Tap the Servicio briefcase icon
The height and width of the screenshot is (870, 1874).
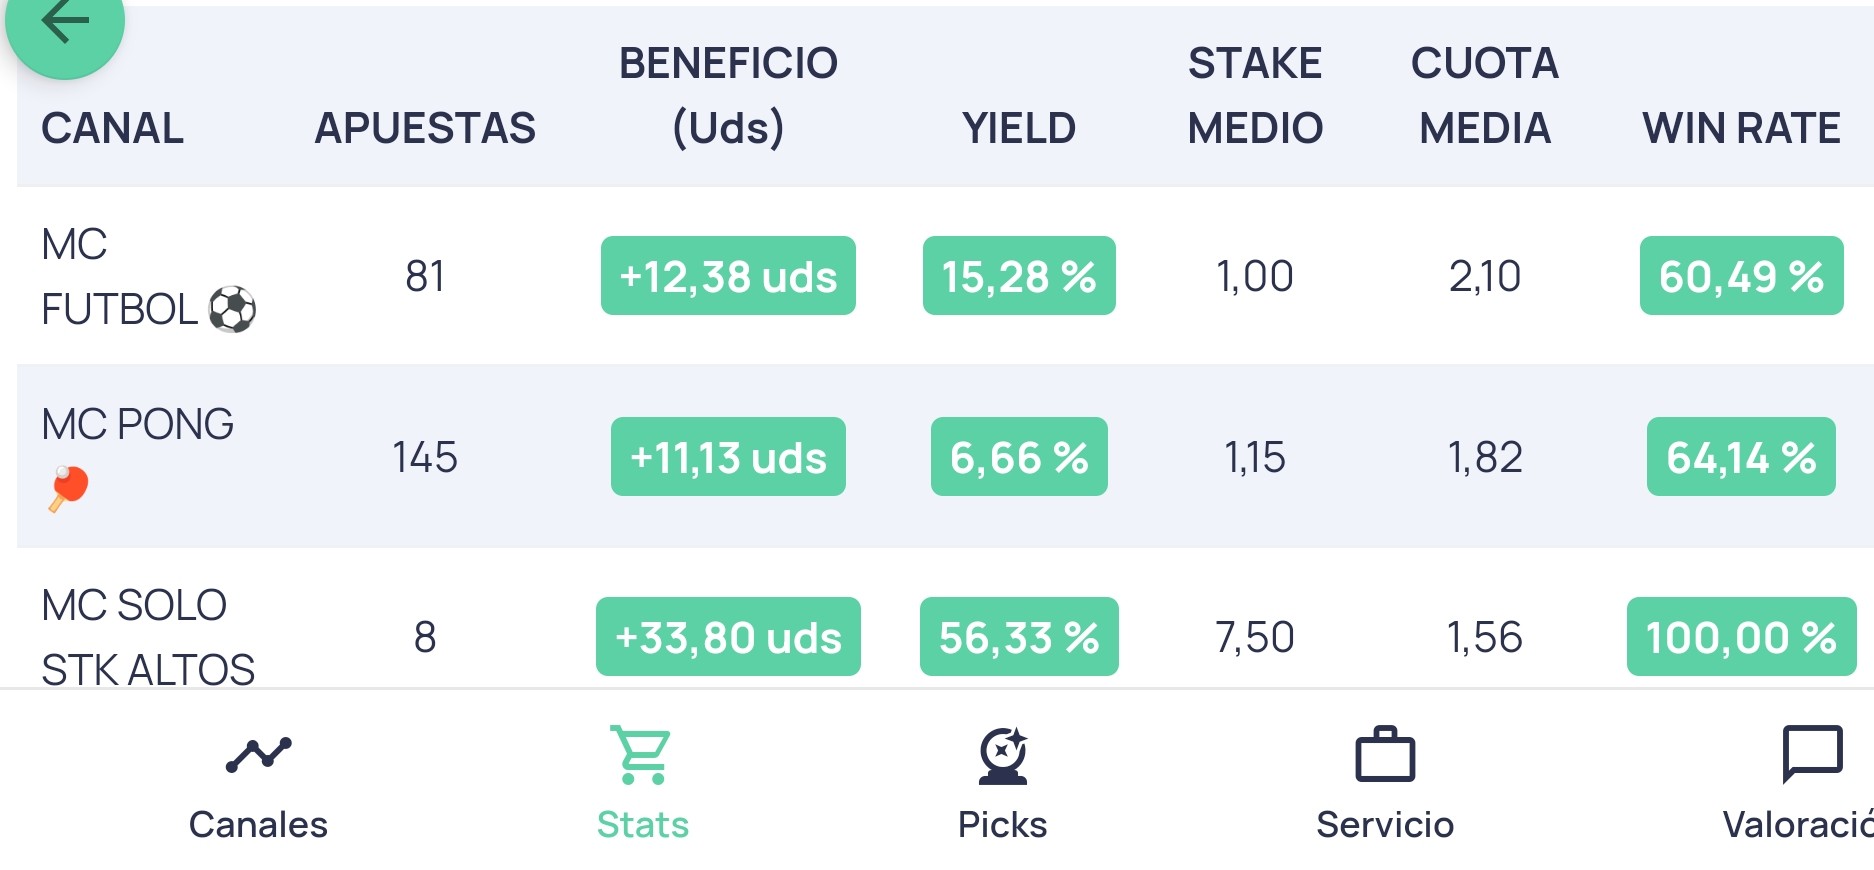(1385, 754)
